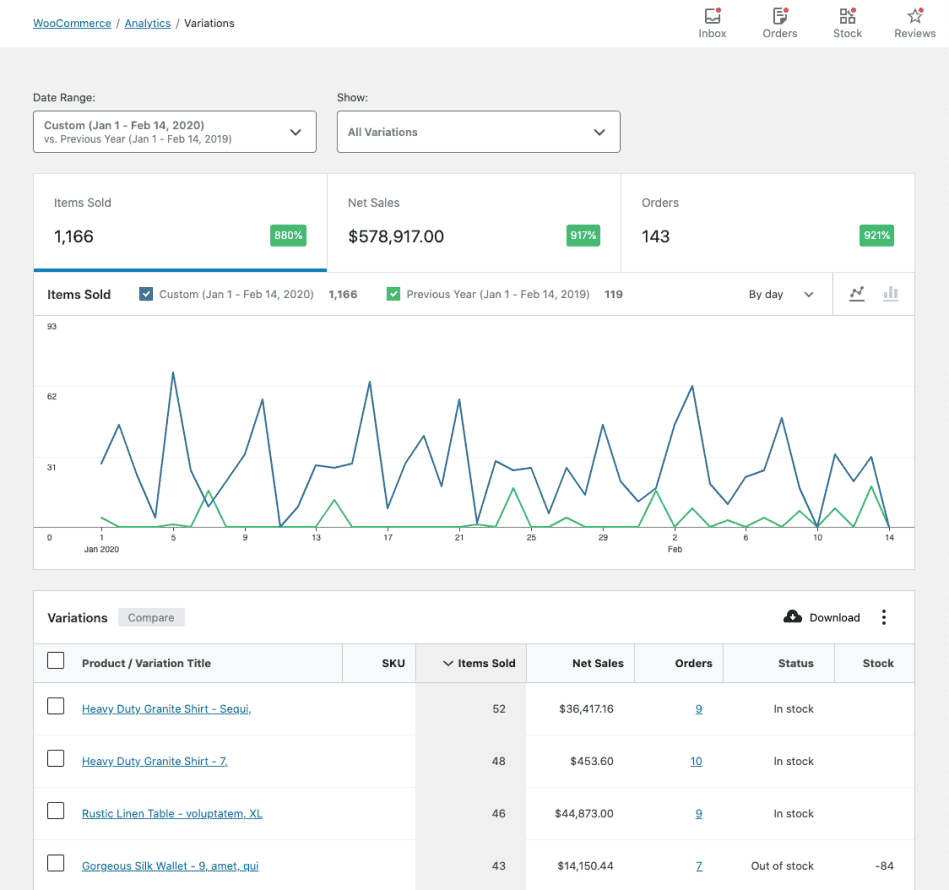949x890 pixels.
Task: Open the Rustic Linen Table variation link
Action: coord(171,813)
